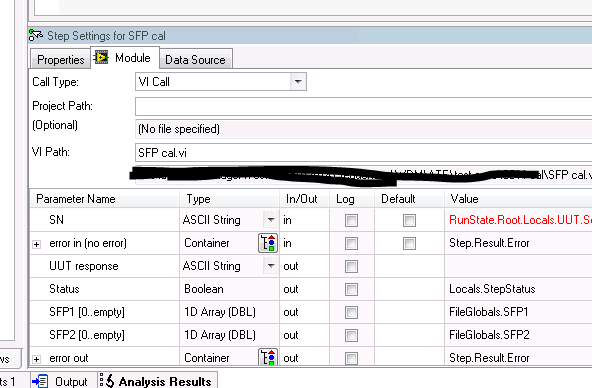Toggle Default checkbox for error in row
592x388 pixels.
pyautogui.click(x=409, y=243)
